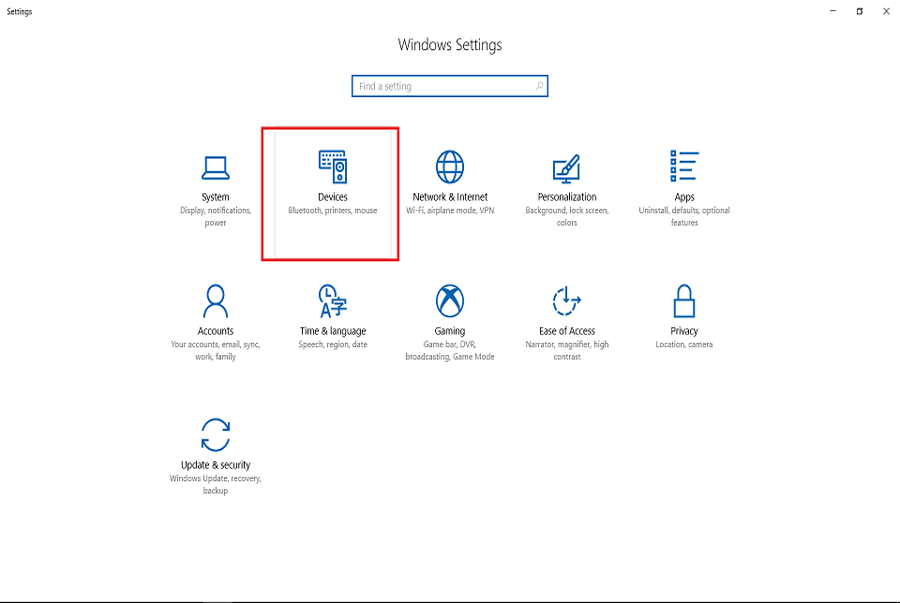Click 'Uninstall, defaults, optional features' description
900x603 pixels.
click(x=684, y=216)
